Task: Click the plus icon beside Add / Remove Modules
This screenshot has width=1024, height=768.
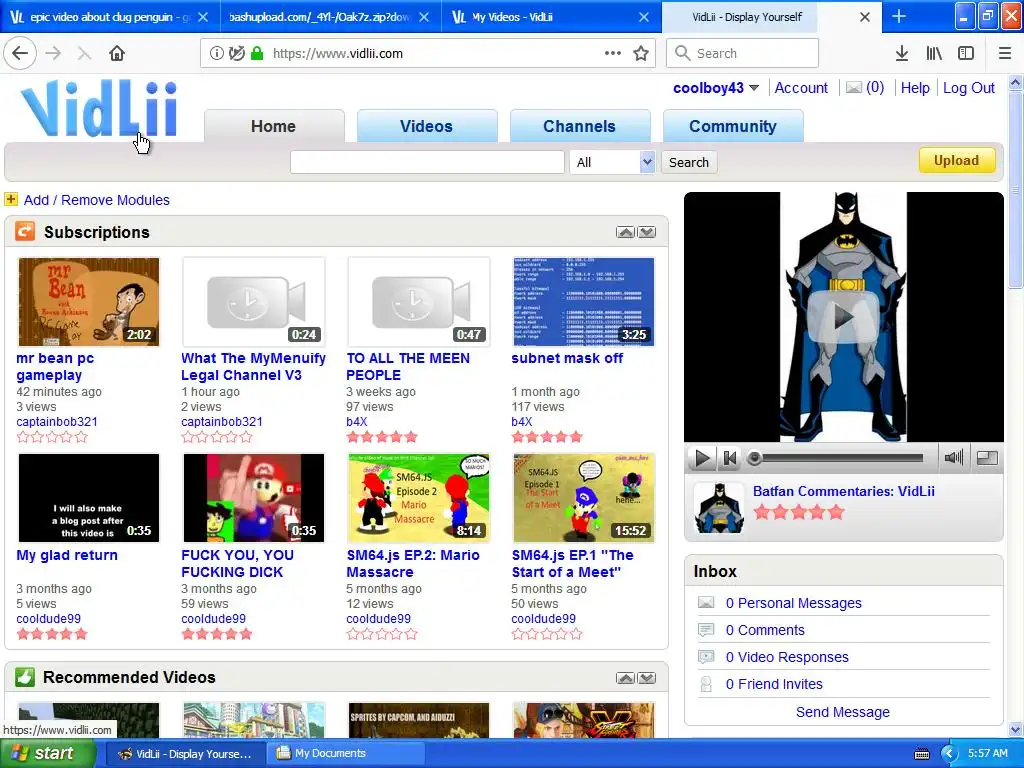Action: [11, 199]
